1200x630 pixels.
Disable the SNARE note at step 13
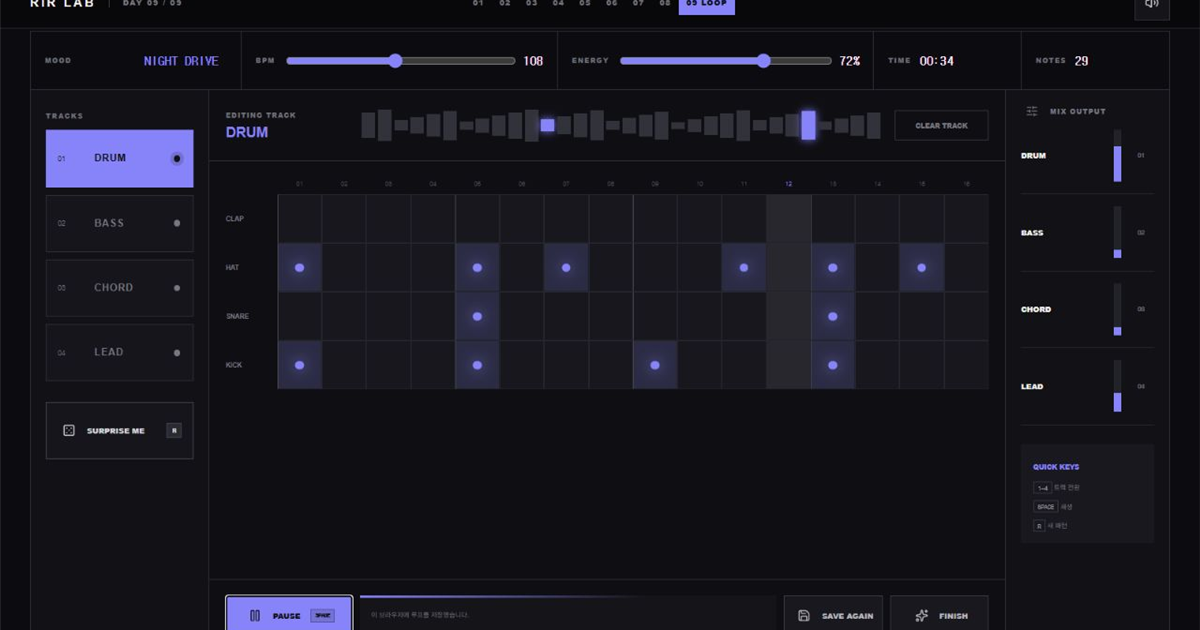(833, 316)
